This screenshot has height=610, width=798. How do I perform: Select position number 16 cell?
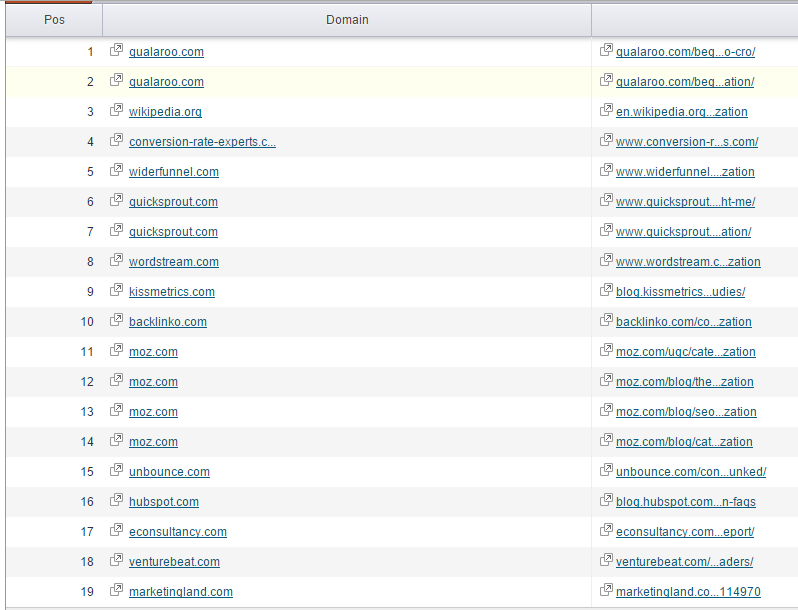[x=54, y=502]
